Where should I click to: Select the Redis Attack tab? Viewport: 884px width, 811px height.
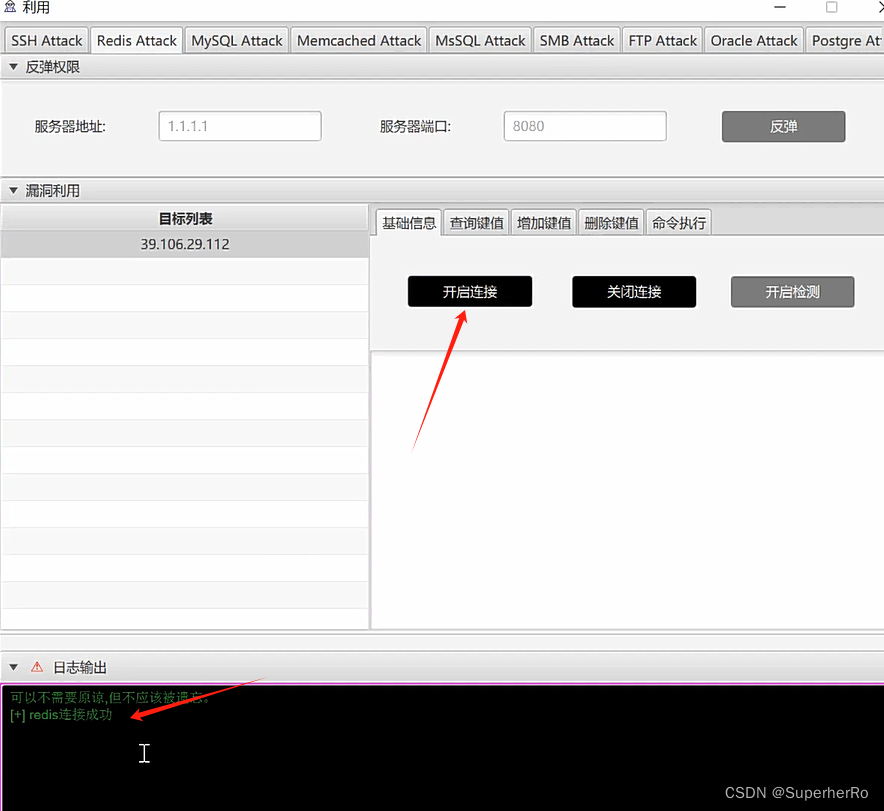click(136, 41)
